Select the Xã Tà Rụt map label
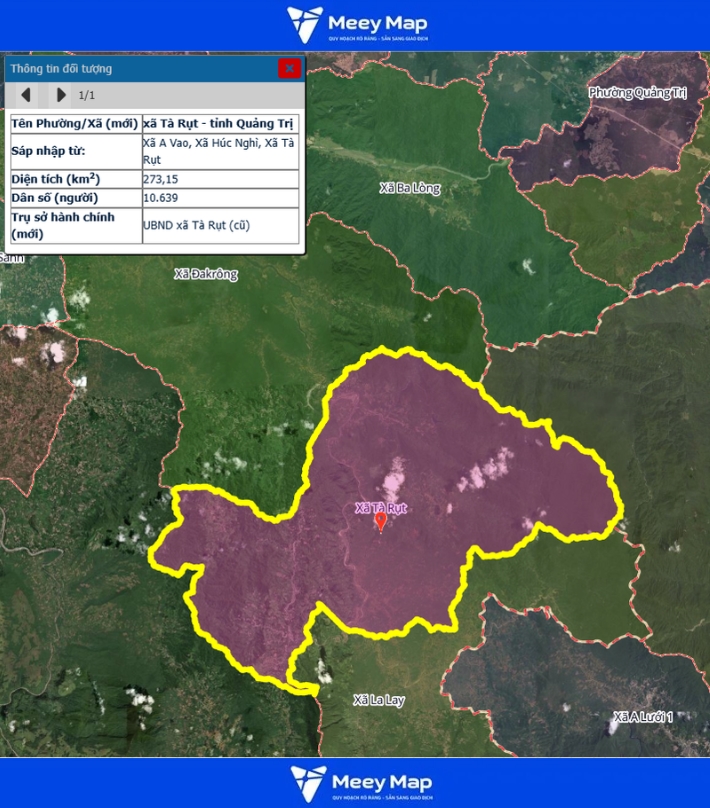710x808 pixels. click(381, 508)
